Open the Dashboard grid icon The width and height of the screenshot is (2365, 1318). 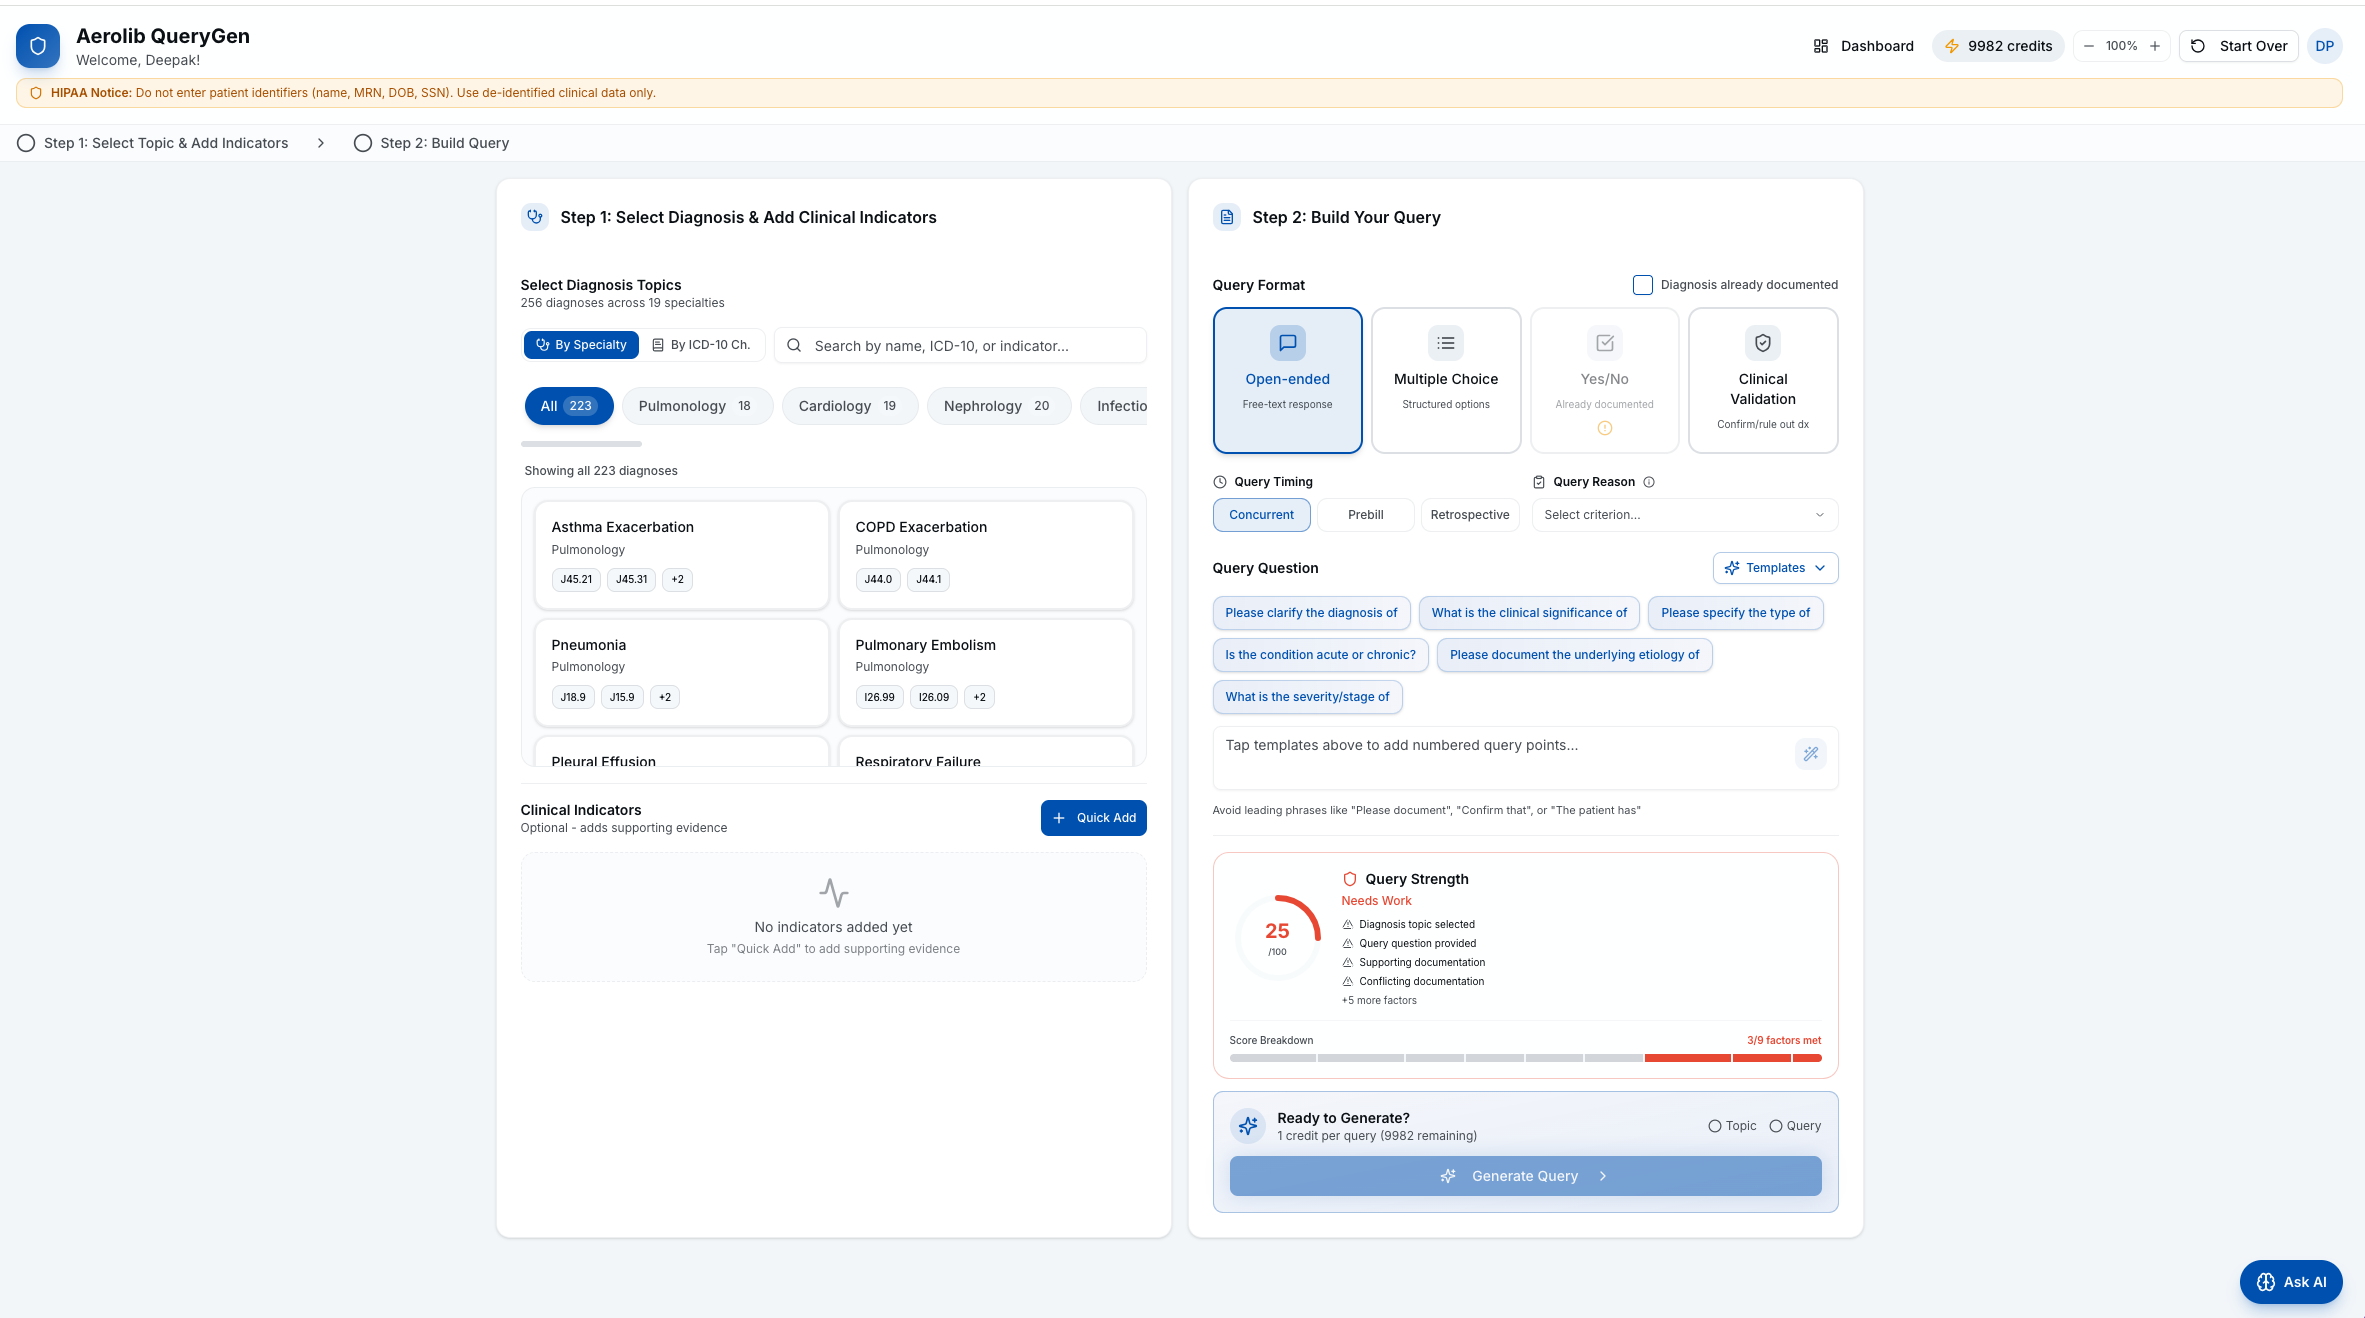[1820, 46]
